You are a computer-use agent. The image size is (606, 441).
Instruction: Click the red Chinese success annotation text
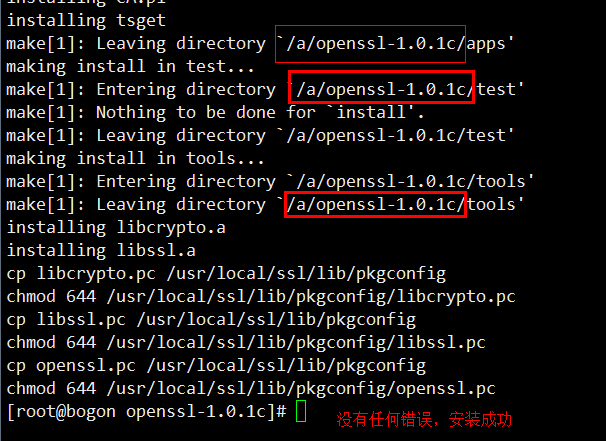pyautogui.click(x=424, y=419)
